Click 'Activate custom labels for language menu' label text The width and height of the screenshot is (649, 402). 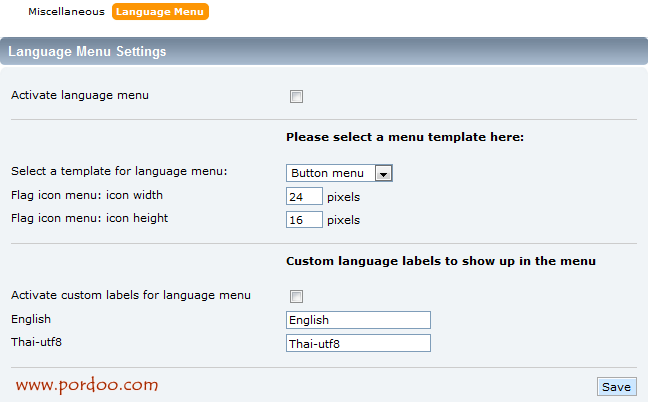tap(131, 295)
